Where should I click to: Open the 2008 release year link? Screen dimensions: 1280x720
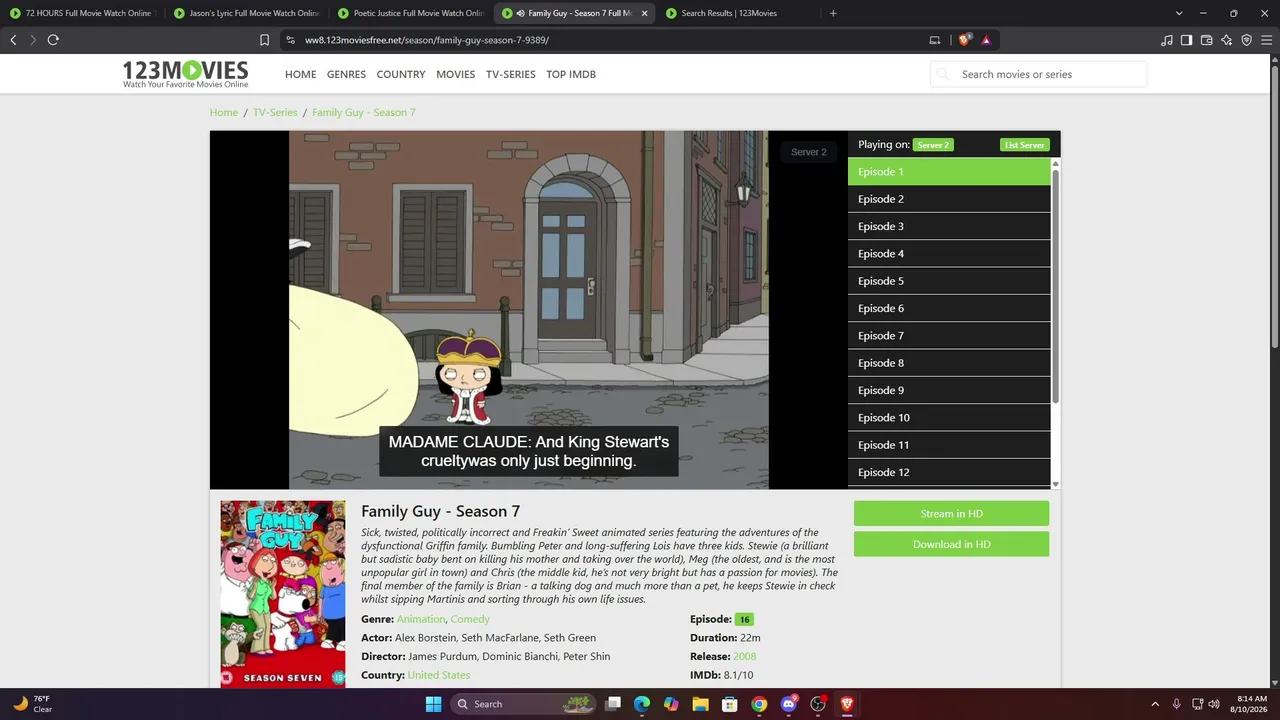point(745,656)
